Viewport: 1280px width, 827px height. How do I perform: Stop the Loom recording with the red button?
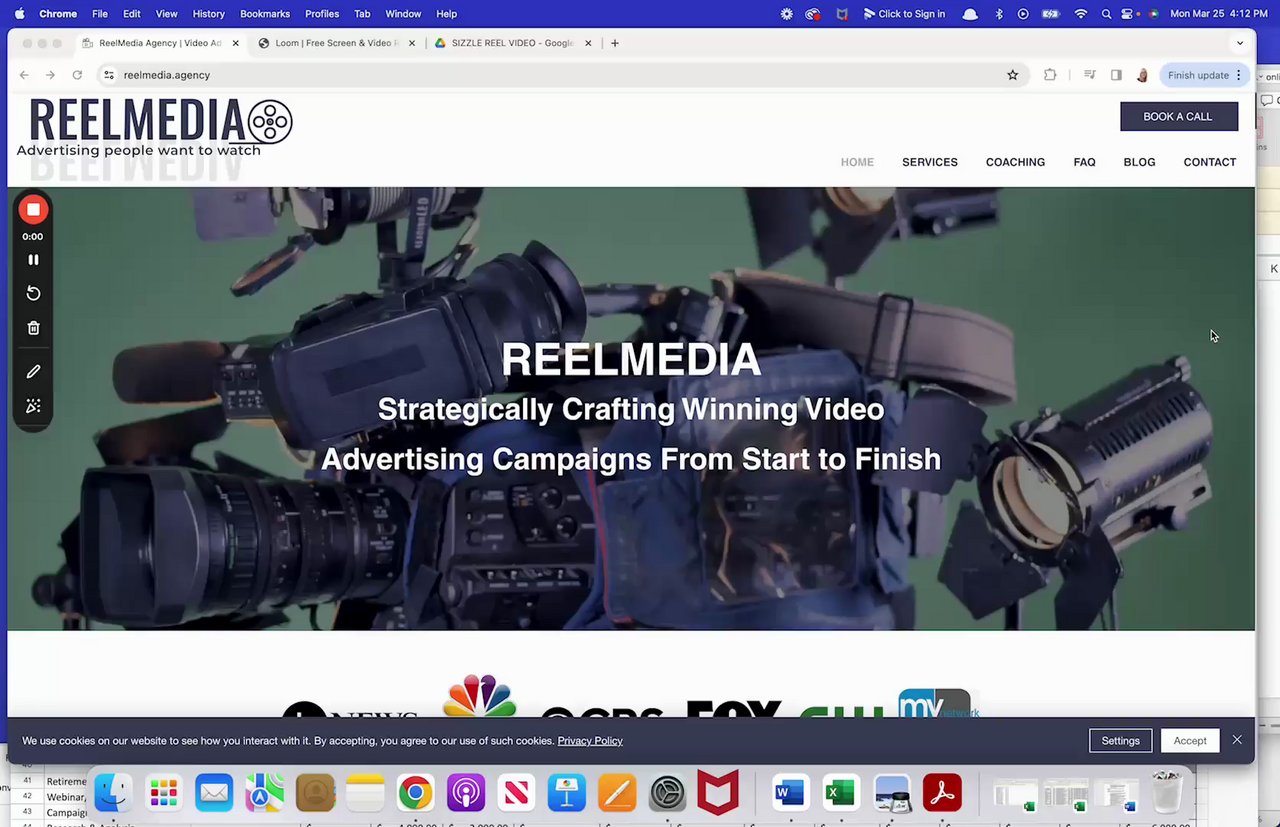tap(33, 209)
